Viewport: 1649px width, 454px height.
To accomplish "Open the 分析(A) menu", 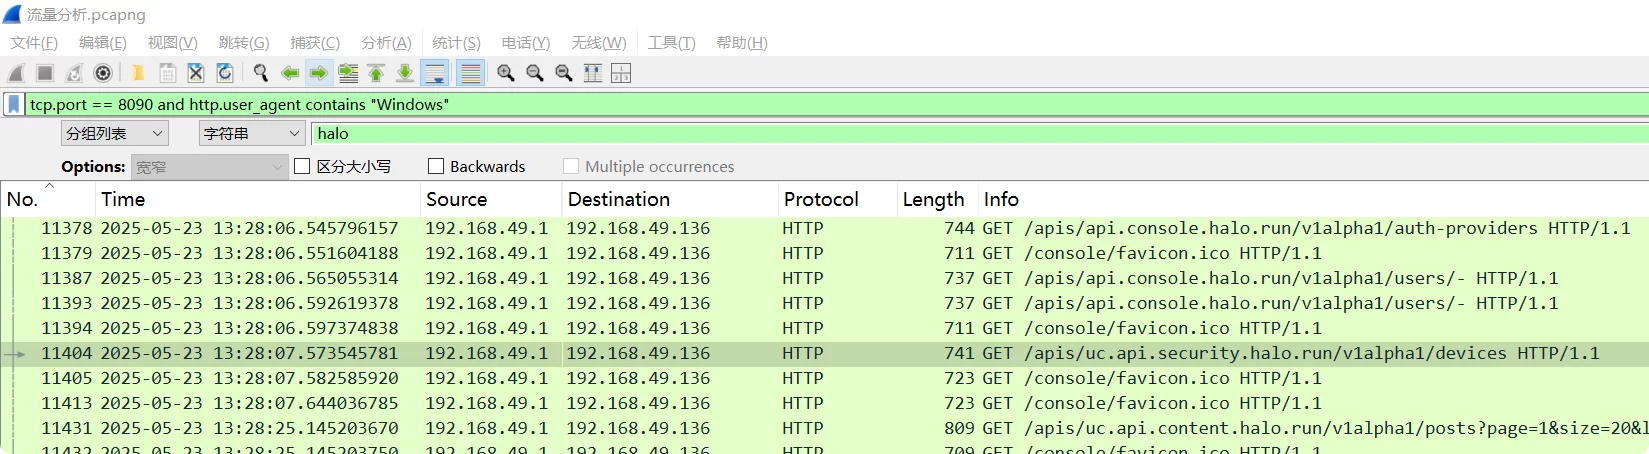I will coord(386,43).
